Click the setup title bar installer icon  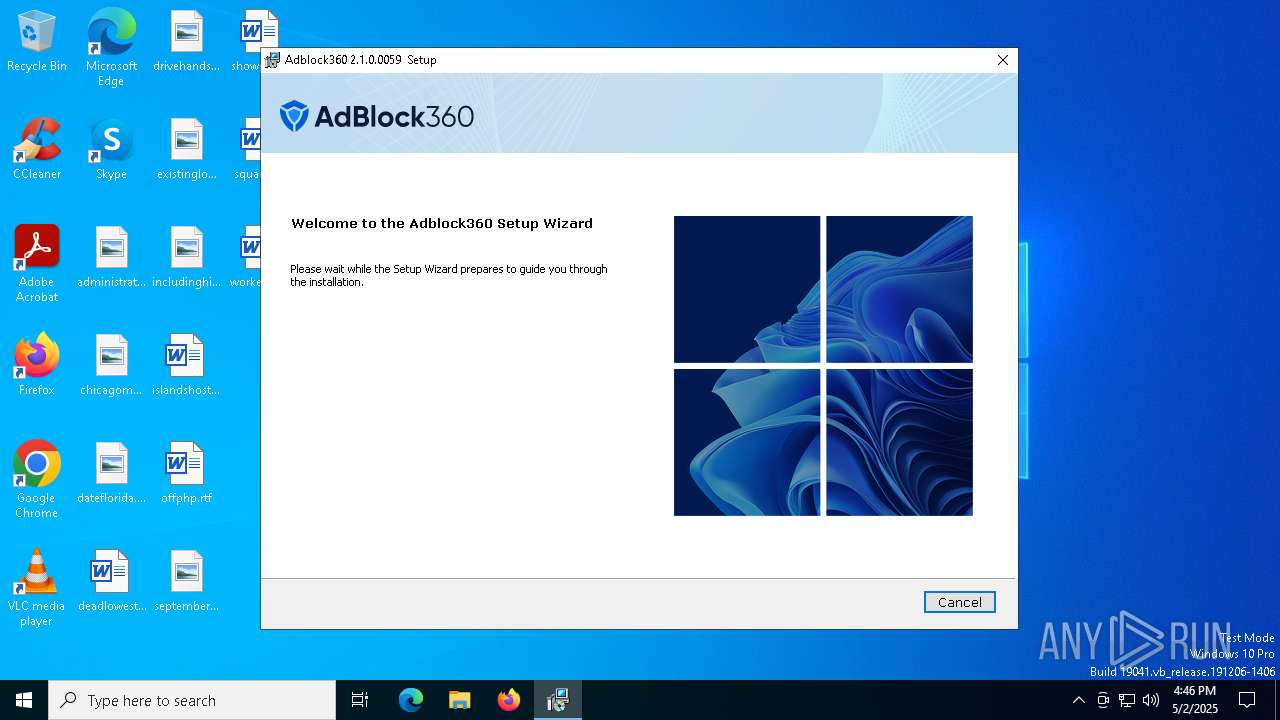click(272, 60)
